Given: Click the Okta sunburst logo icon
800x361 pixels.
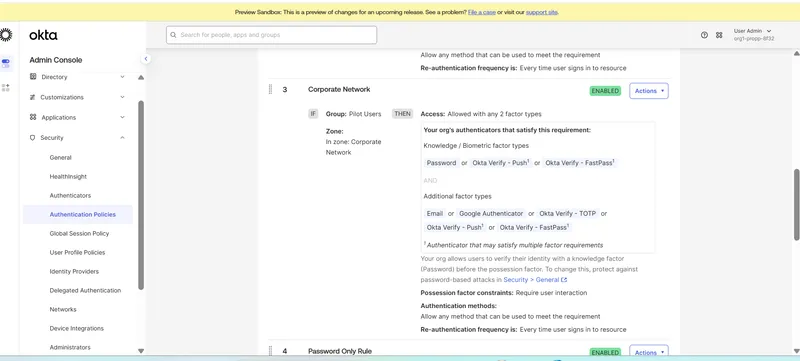Looking at the screenshot, I should (5, 35).
